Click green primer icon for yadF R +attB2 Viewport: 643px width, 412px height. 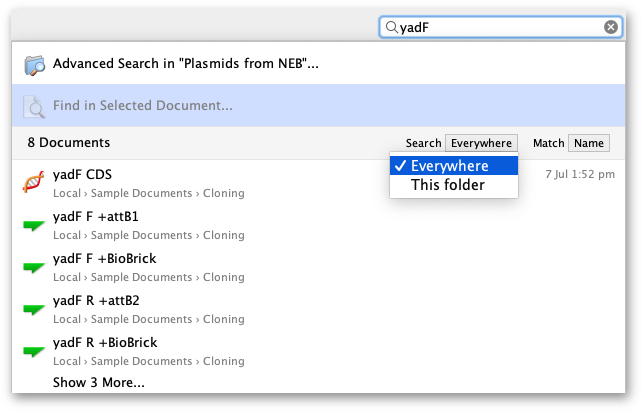34,310
